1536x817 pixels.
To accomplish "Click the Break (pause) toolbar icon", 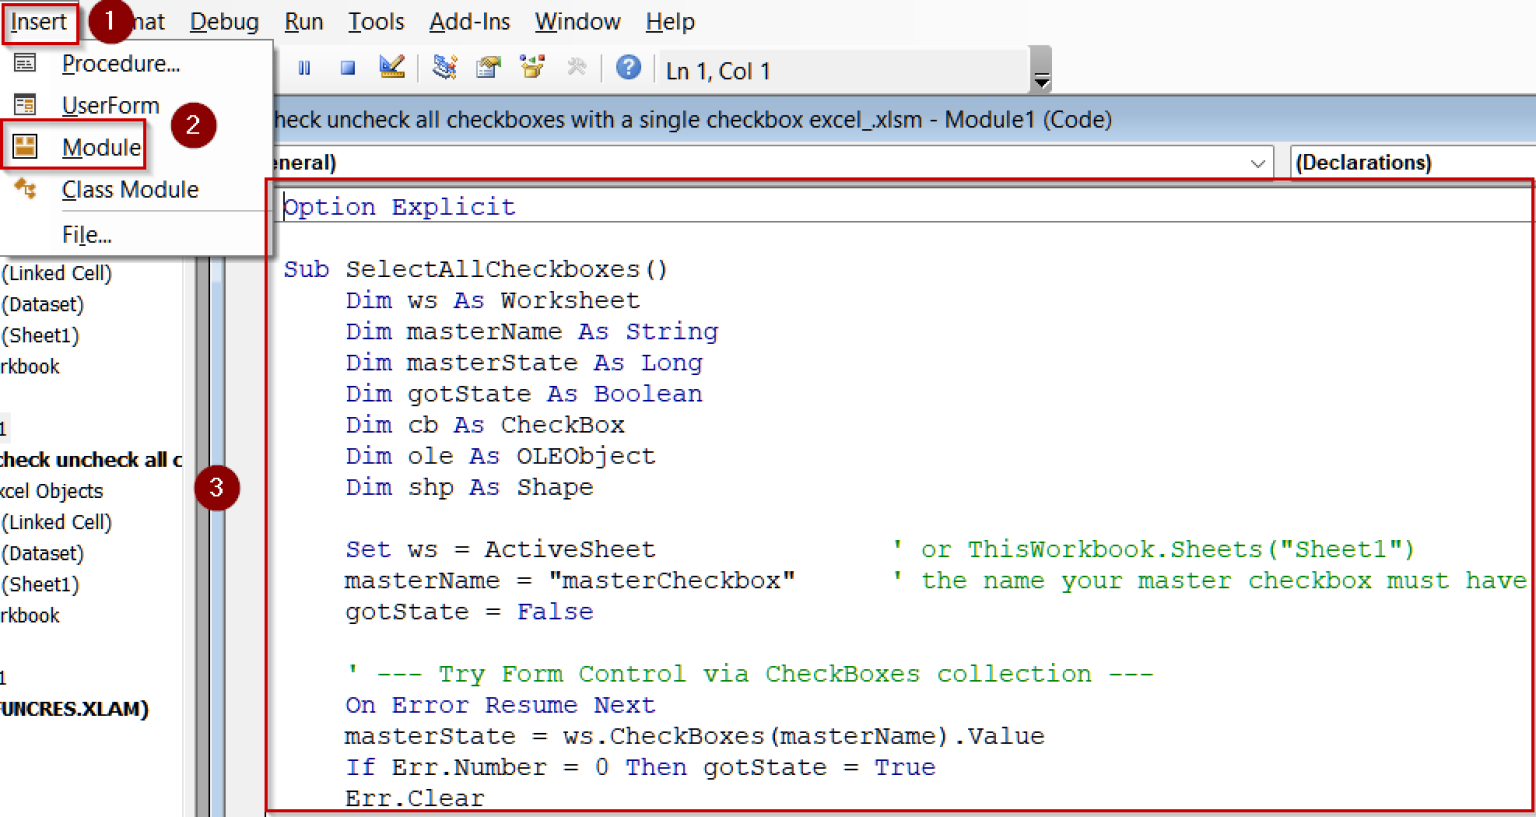I will (304, 68).
